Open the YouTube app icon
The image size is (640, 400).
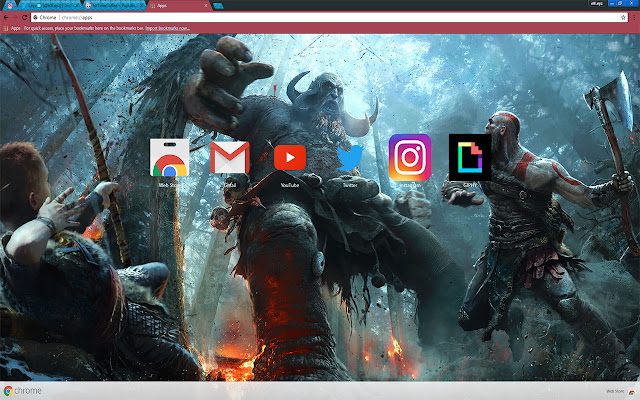[x=290, y=157]
